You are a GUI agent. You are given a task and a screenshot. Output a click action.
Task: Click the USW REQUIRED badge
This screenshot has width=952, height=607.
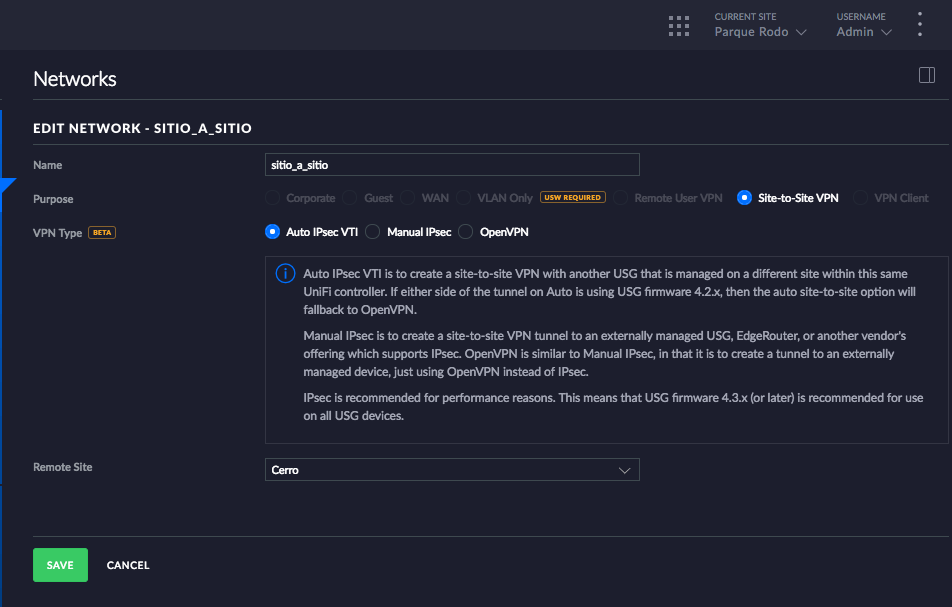click(573, 198)
